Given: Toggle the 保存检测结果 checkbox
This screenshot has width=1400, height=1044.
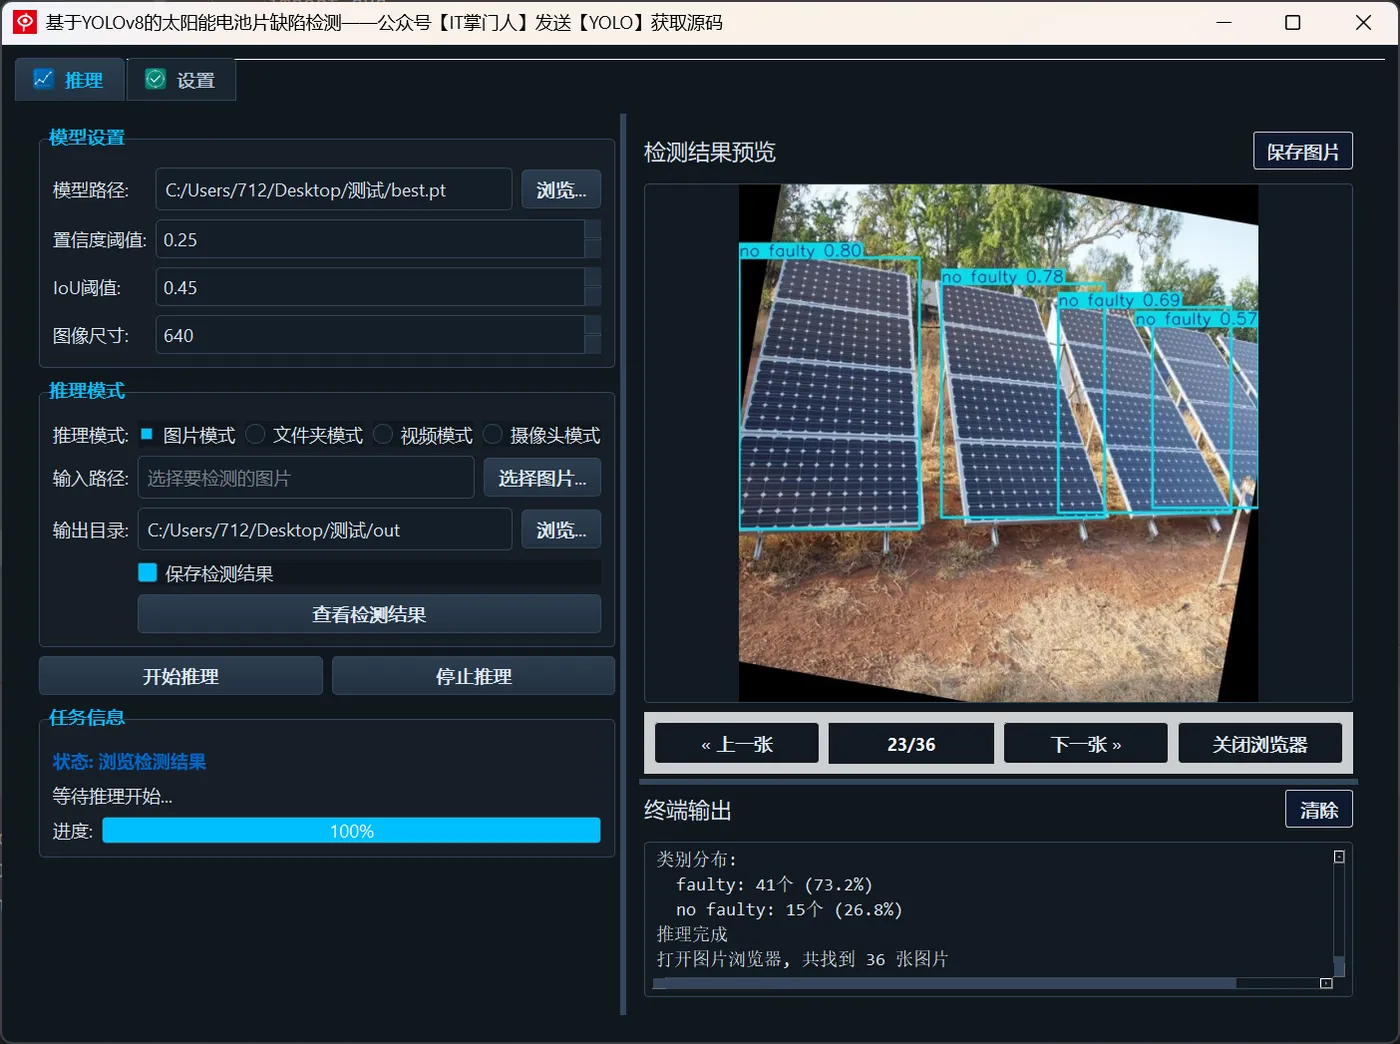Looking at the screenshot, I should click(148, 573).
